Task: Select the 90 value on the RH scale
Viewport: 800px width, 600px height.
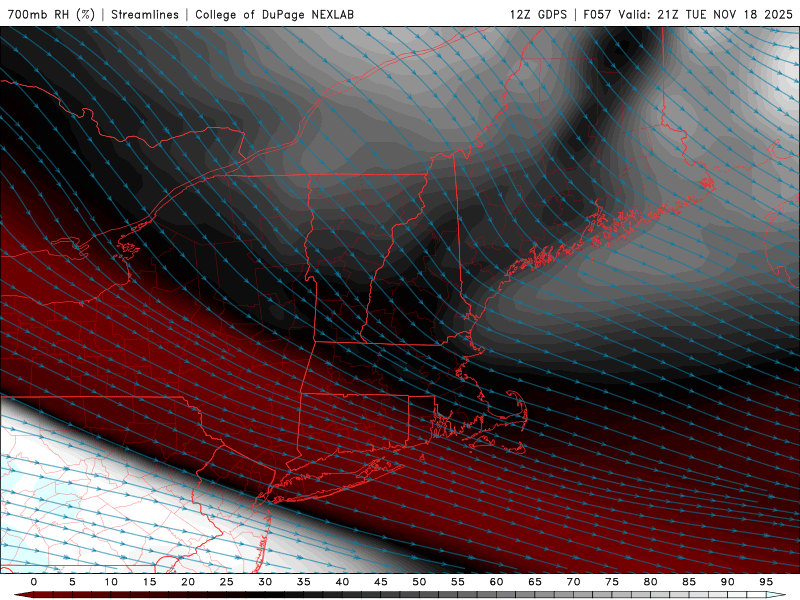Action: point(727,582)
